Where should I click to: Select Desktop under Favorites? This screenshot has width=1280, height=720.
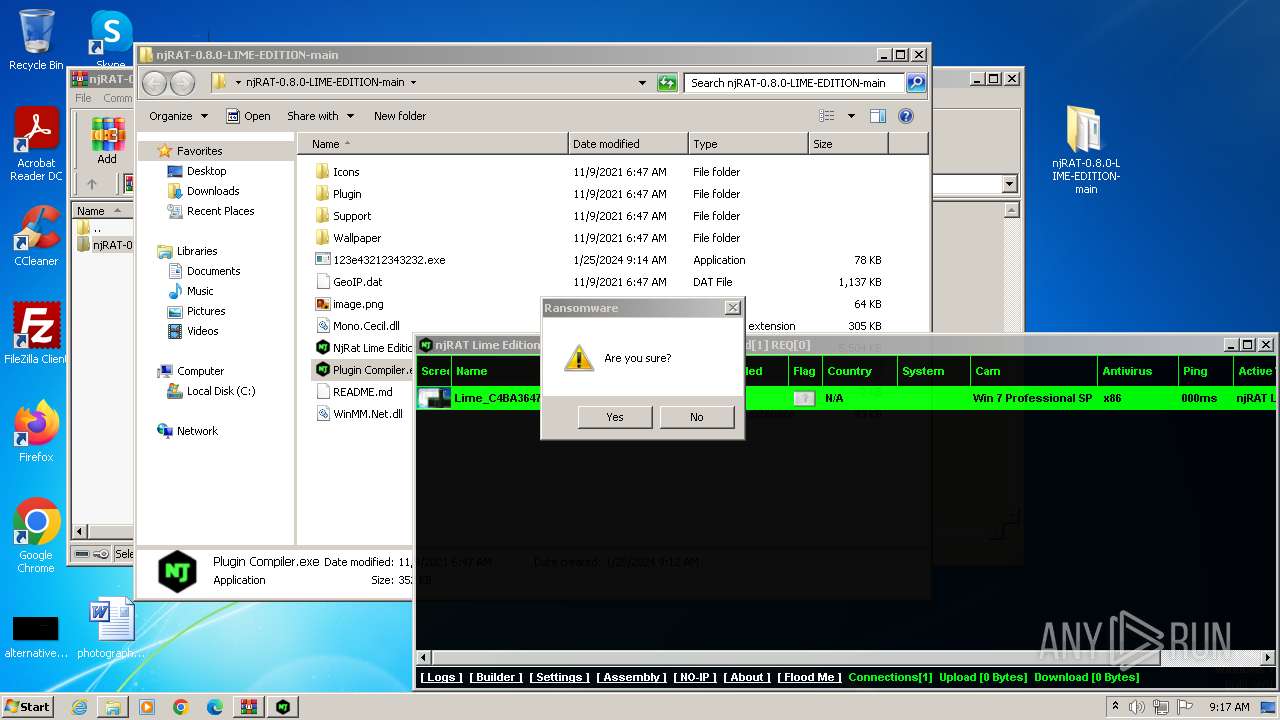click(x=206, y=171)
